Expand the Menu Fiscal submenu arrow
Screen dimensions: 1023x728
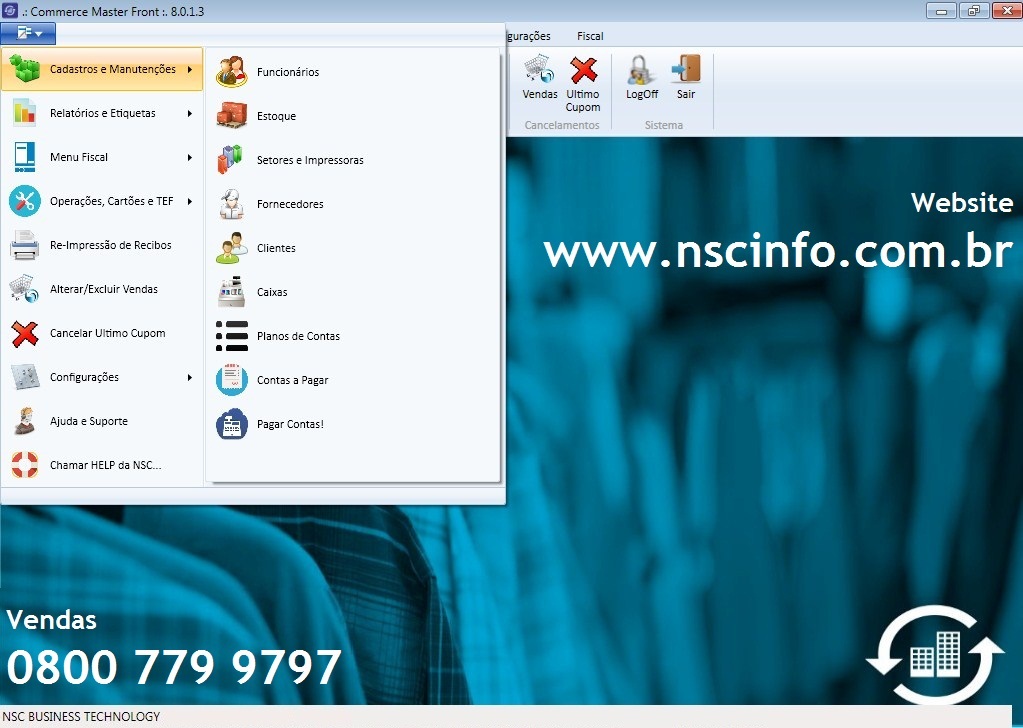point(190,157)
